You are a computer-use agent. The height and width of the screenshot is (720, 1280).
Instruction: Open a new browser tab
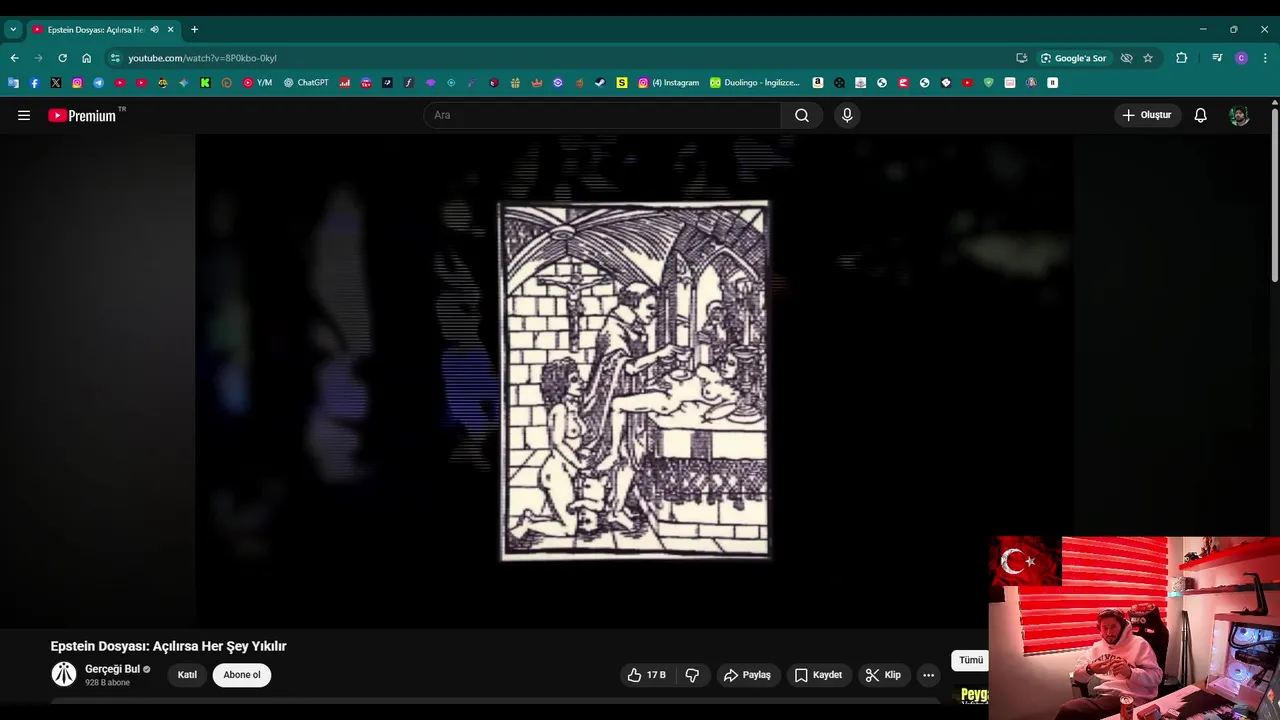click(x=194, y=30)
